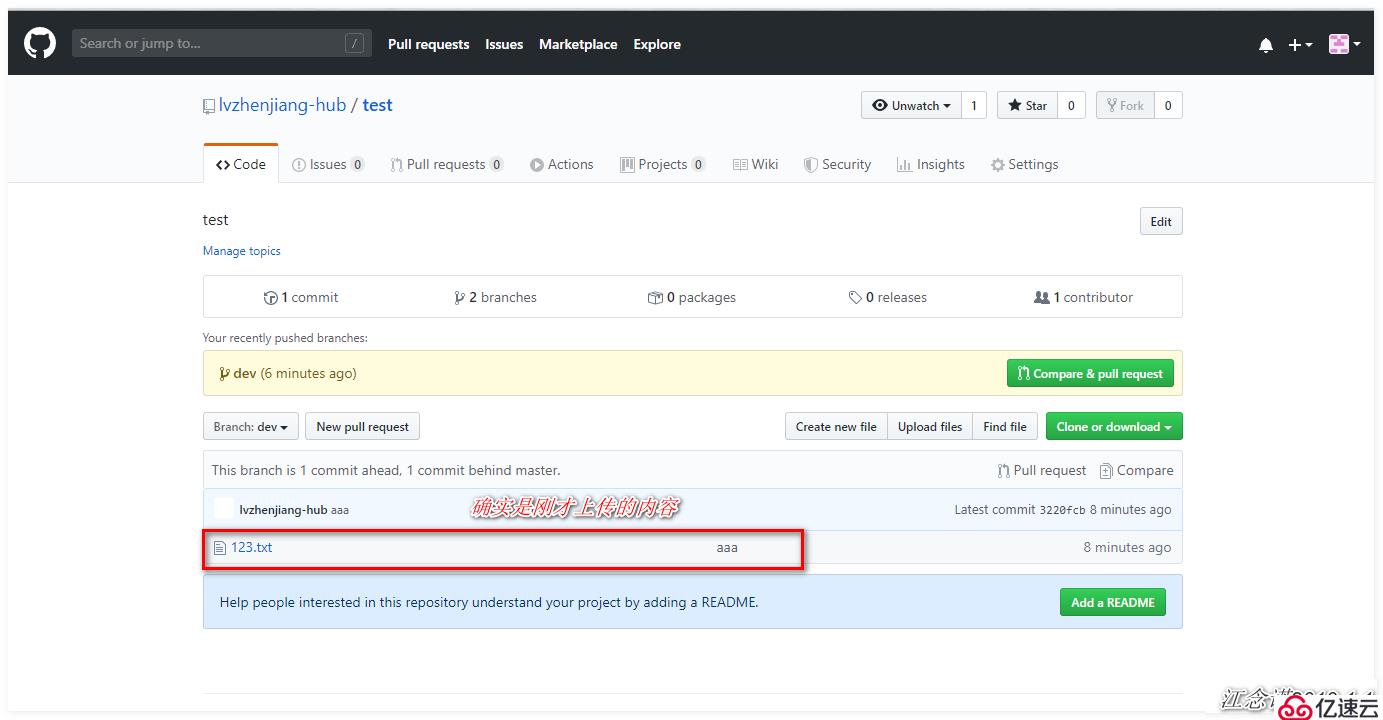Open the Manage topics link
This screenshot has width=1383, height=720.
point(242,251)
